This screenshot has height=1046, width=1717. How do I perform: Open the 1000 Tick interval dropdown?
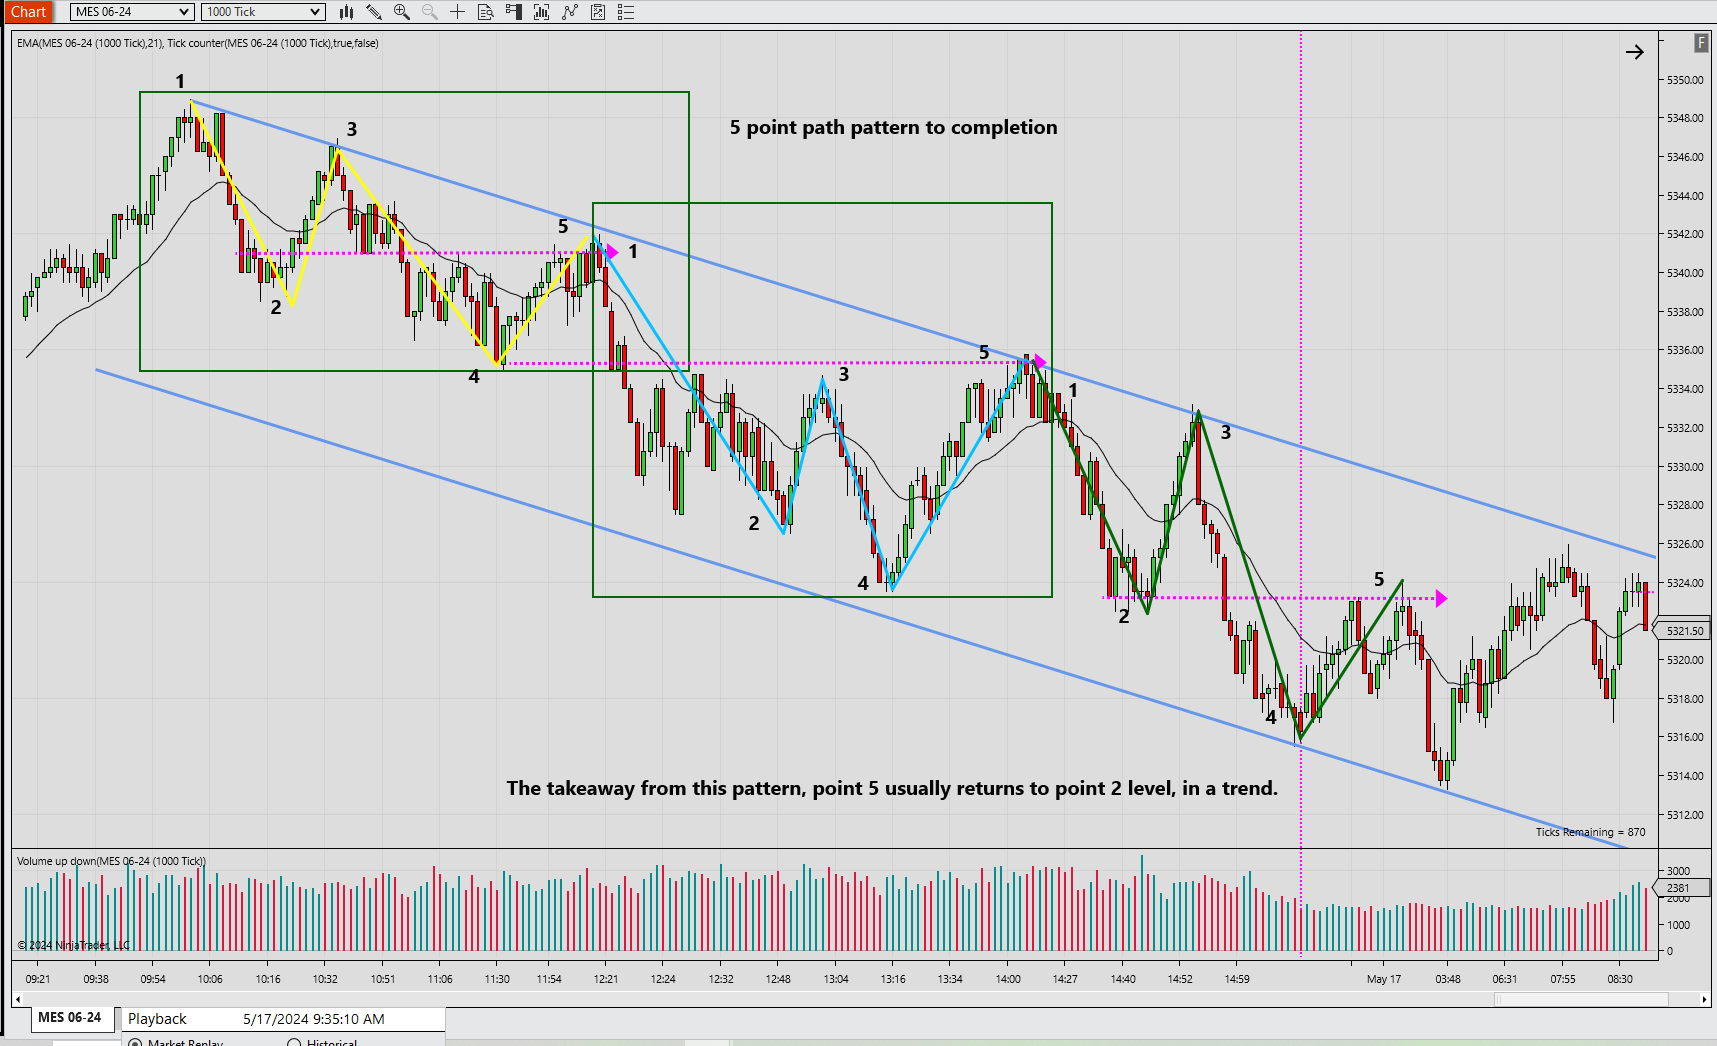pos(264,12)
